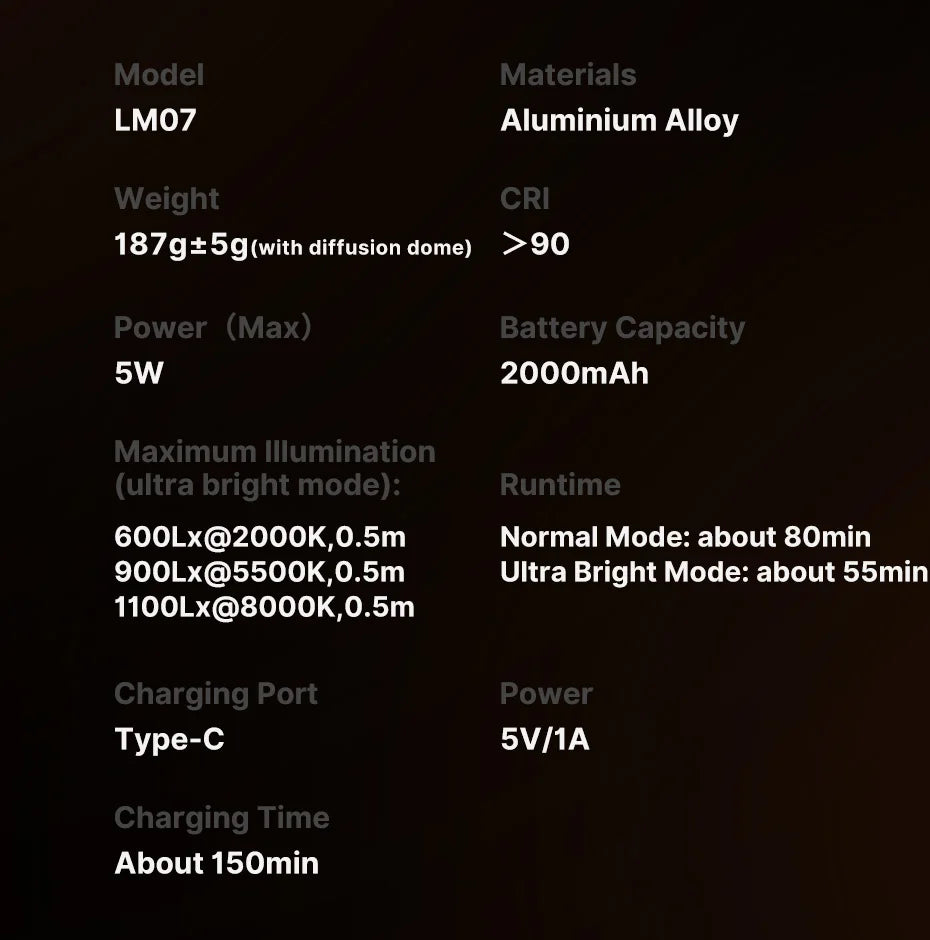Screen dimensions: 930x940
Task: Click the Type-C charging port value
Action: coord(169,740)
